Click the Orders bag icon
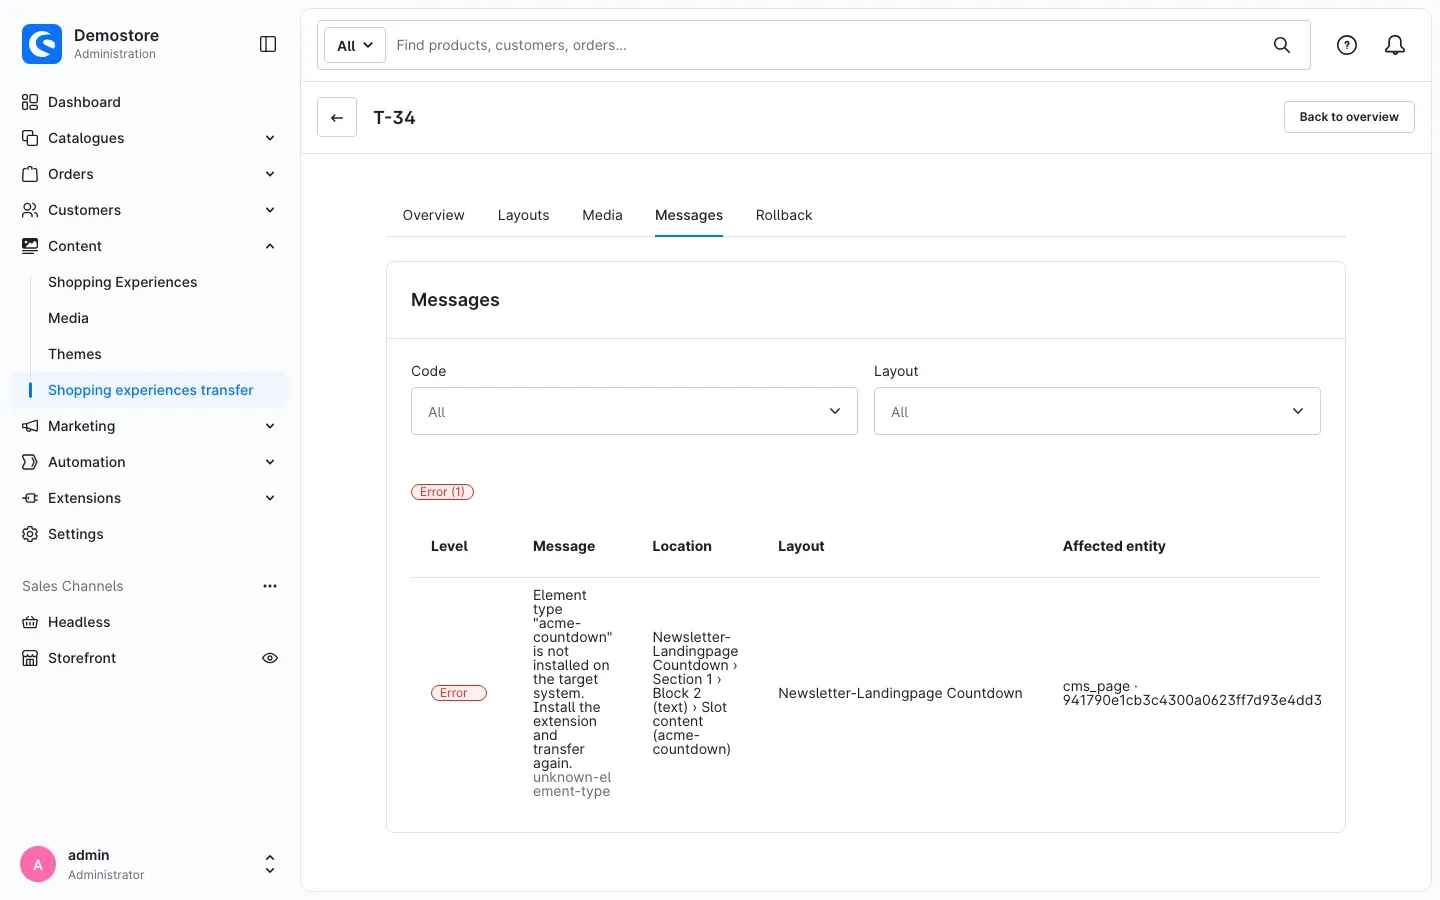The height and width of the screenshot is (900, 1440). [30, 174]
